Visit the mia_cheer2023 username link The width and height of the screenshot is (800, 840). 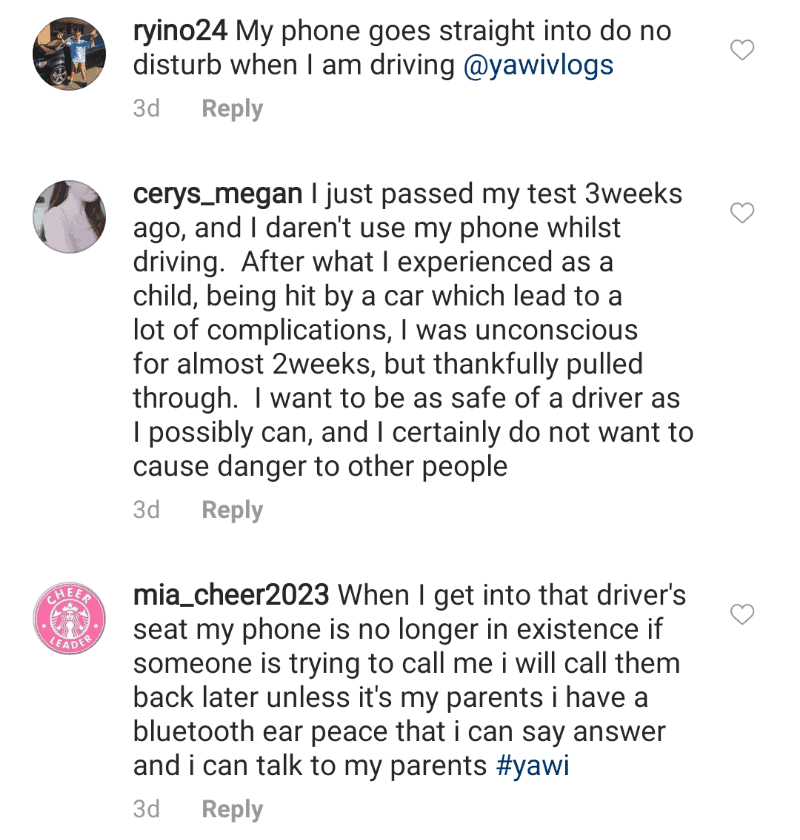231,595
